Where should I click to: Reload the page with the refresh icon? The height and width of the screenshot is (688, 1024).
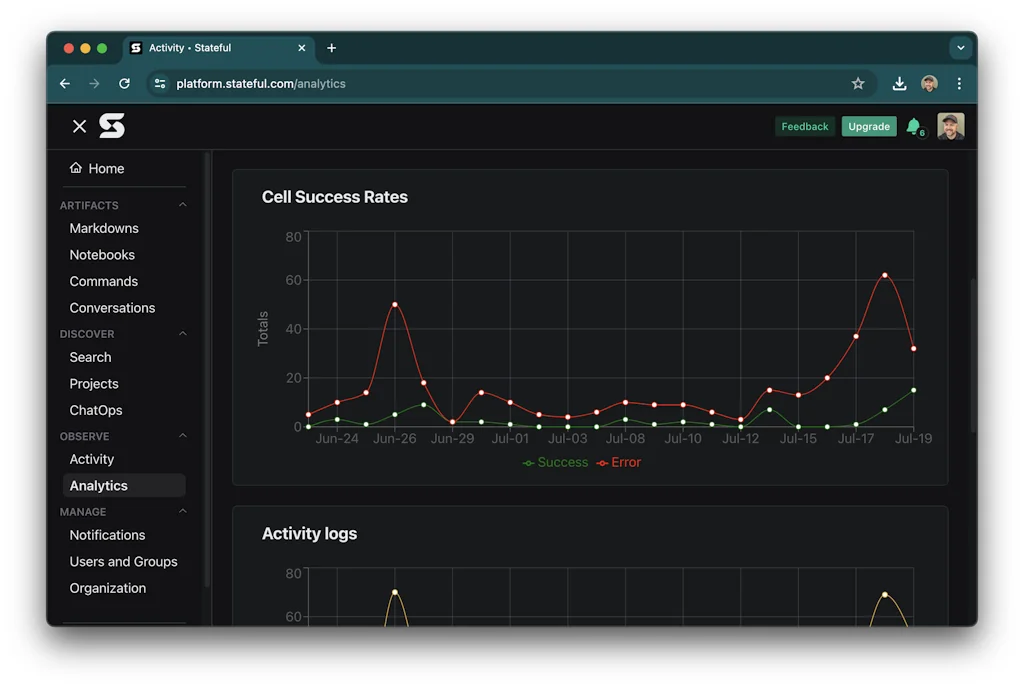(x=124, y=84)
